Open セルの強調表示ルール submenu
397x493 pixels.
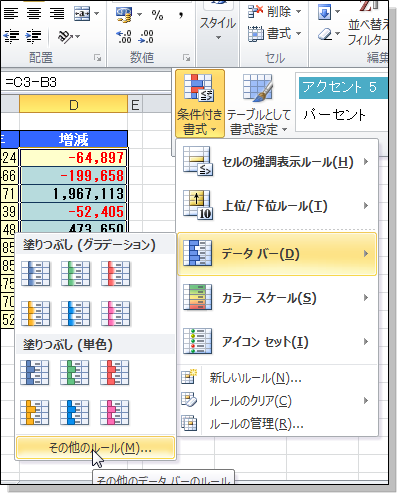tap(277, 162)
